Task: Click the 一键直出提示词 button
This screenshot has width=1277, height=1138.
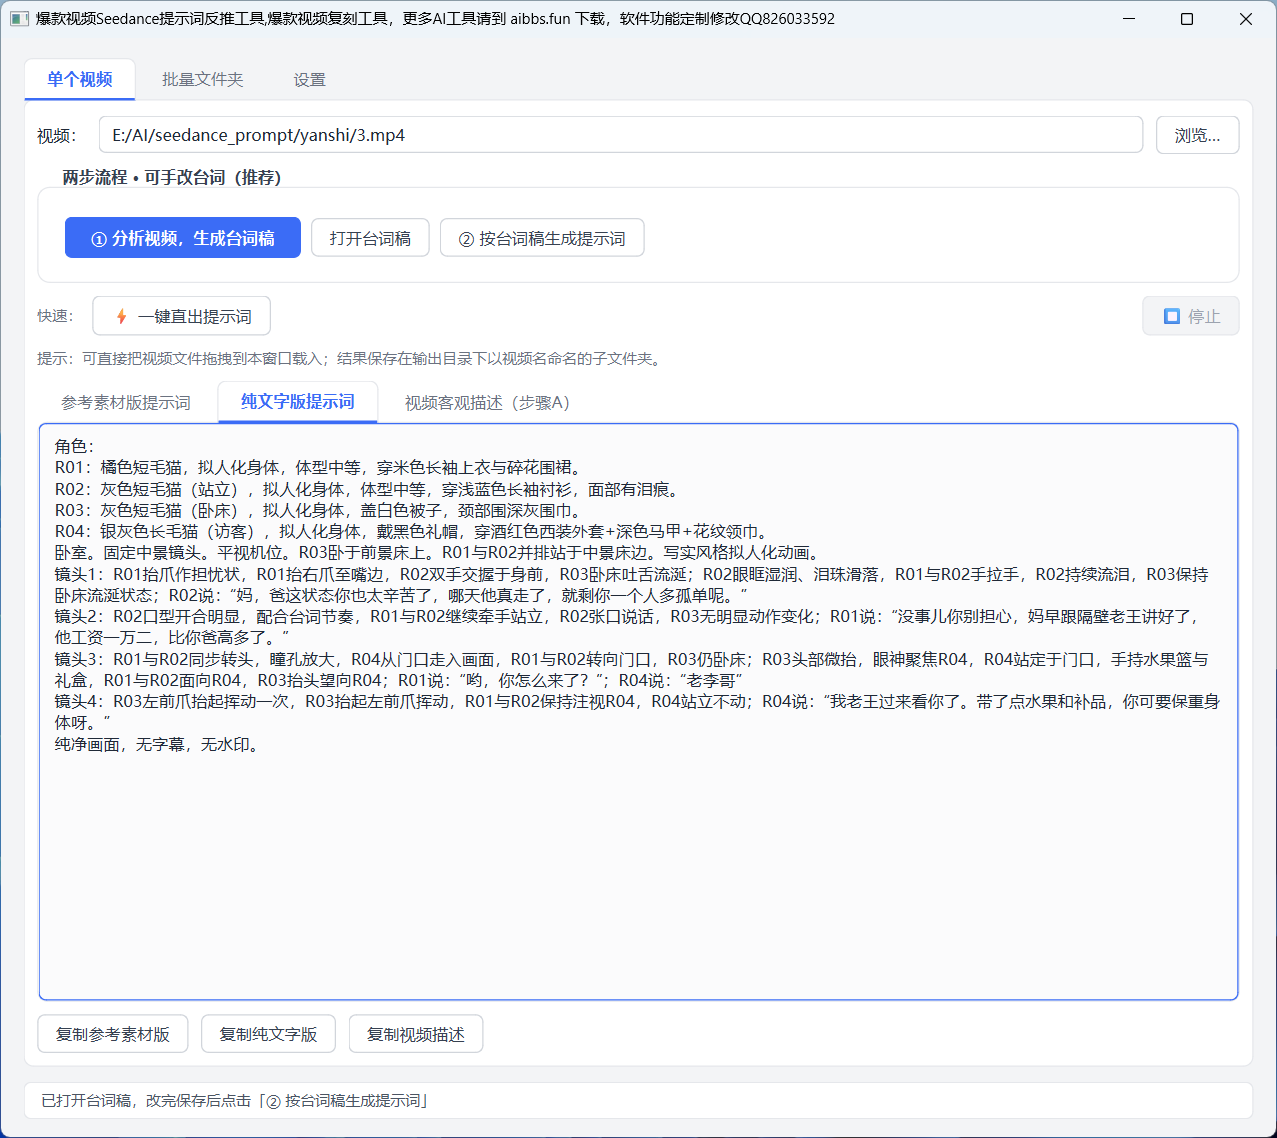Action: tap(182, 316)
